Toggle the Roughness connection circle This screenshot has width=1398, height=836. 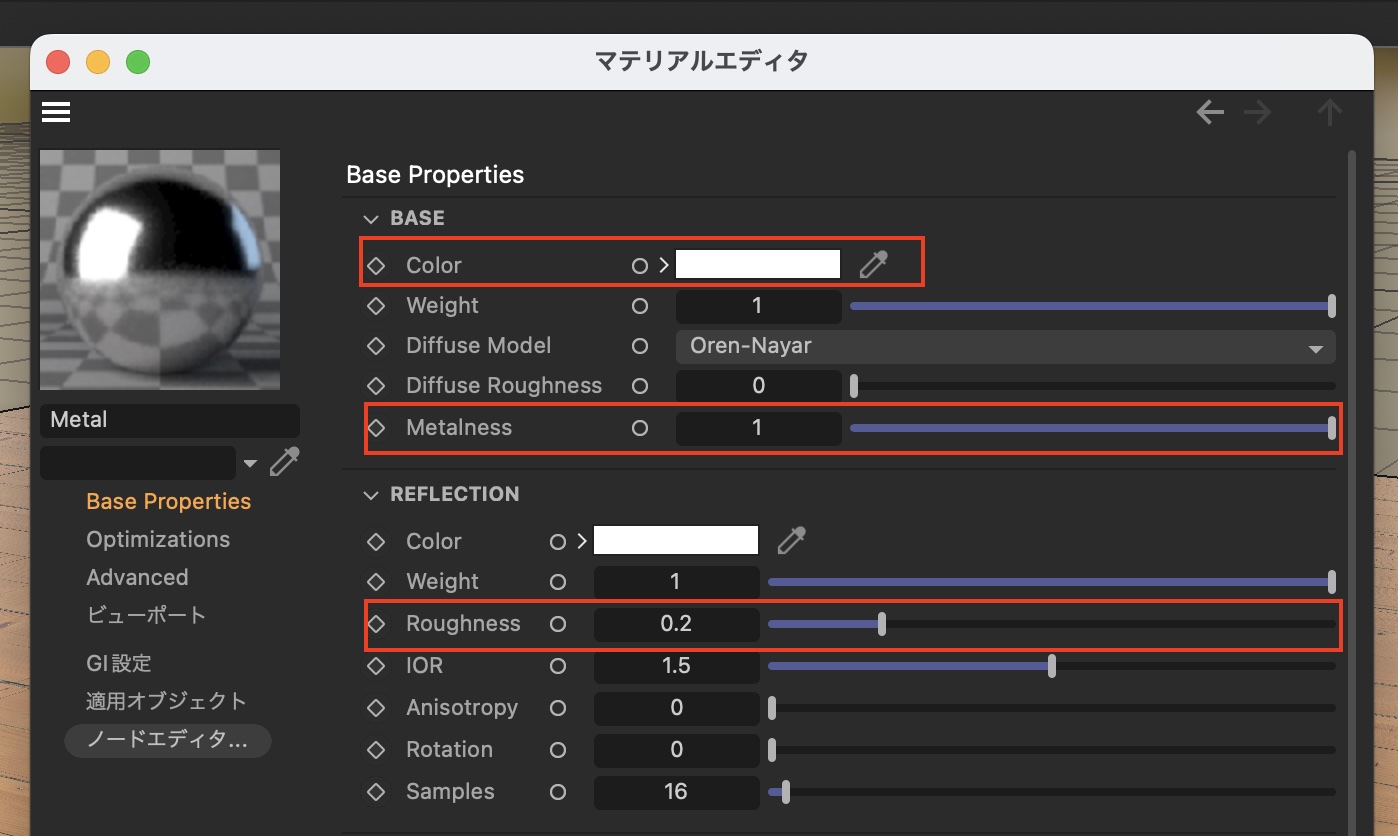pyautogui.click(x=558, y=623)
